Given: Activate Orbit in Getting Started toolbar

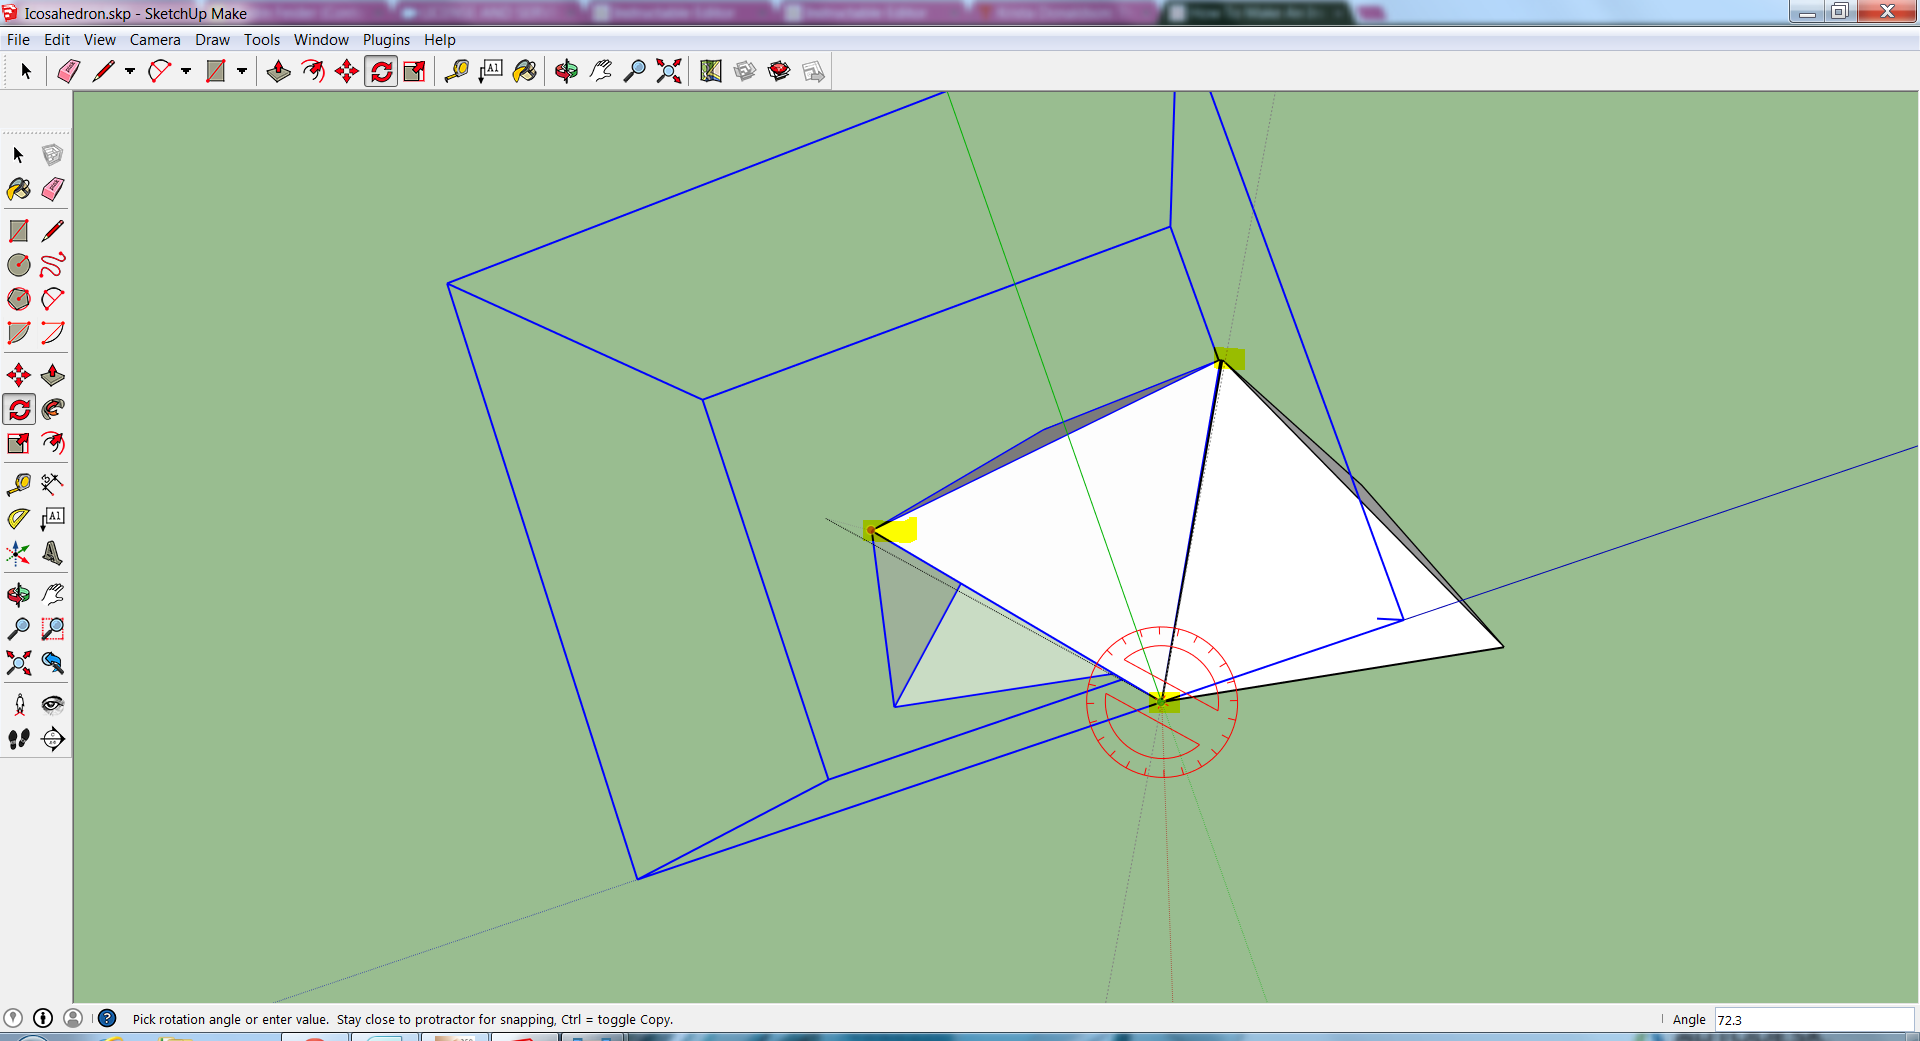Looking at the screenshot, I should (567, 71).
